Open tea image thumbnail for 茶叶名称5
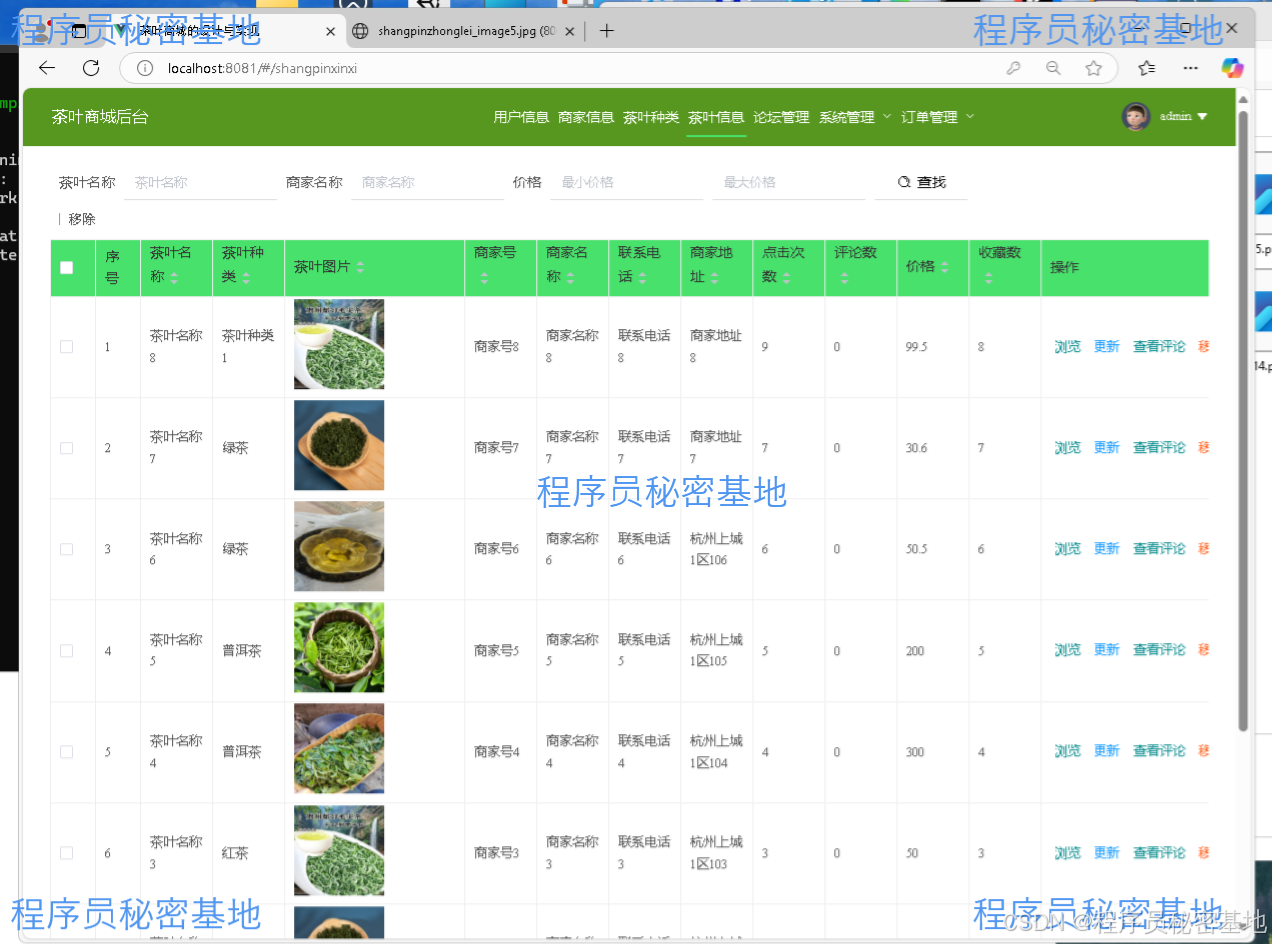Image resolution: width=1272 pixels, height=944 pixels. [x=339, y=648]
